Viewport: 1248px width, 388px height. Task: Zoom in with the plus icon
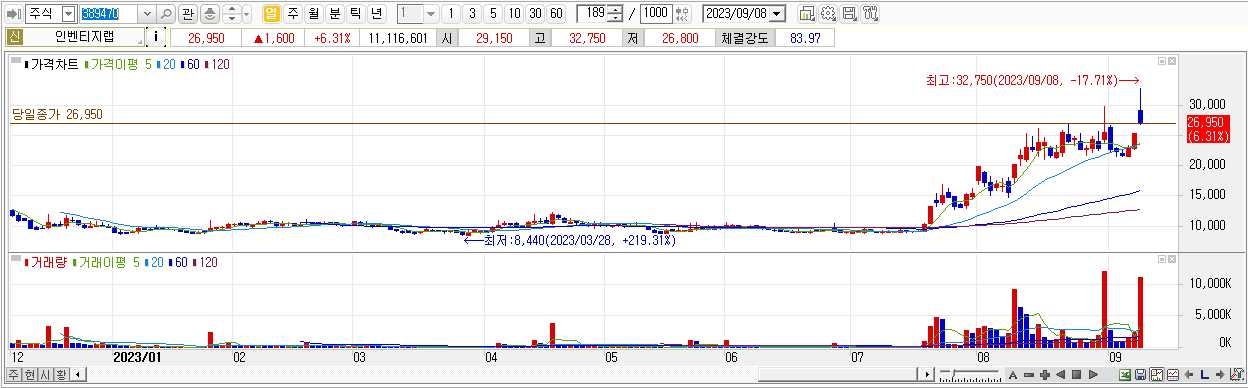click(1045, 375)
